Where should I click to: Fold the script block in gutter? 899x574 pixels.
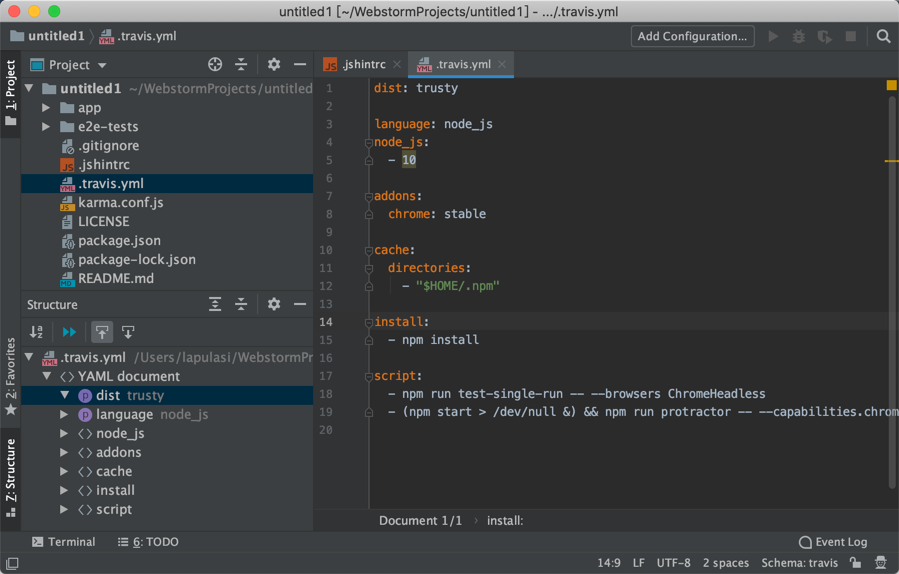(x=369, y=377)
